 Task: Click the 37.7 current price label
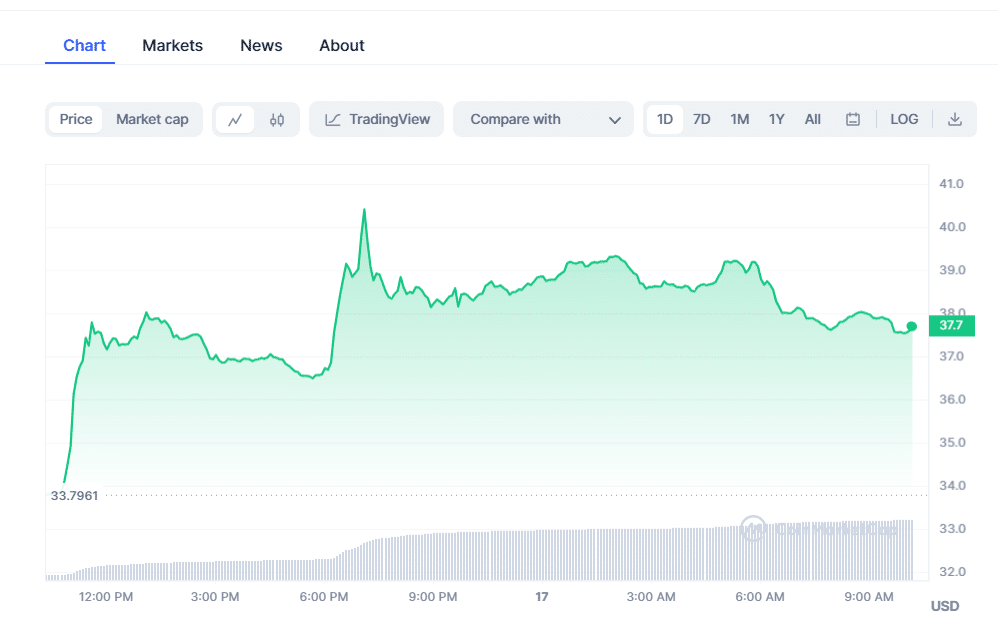click(951, 325)
